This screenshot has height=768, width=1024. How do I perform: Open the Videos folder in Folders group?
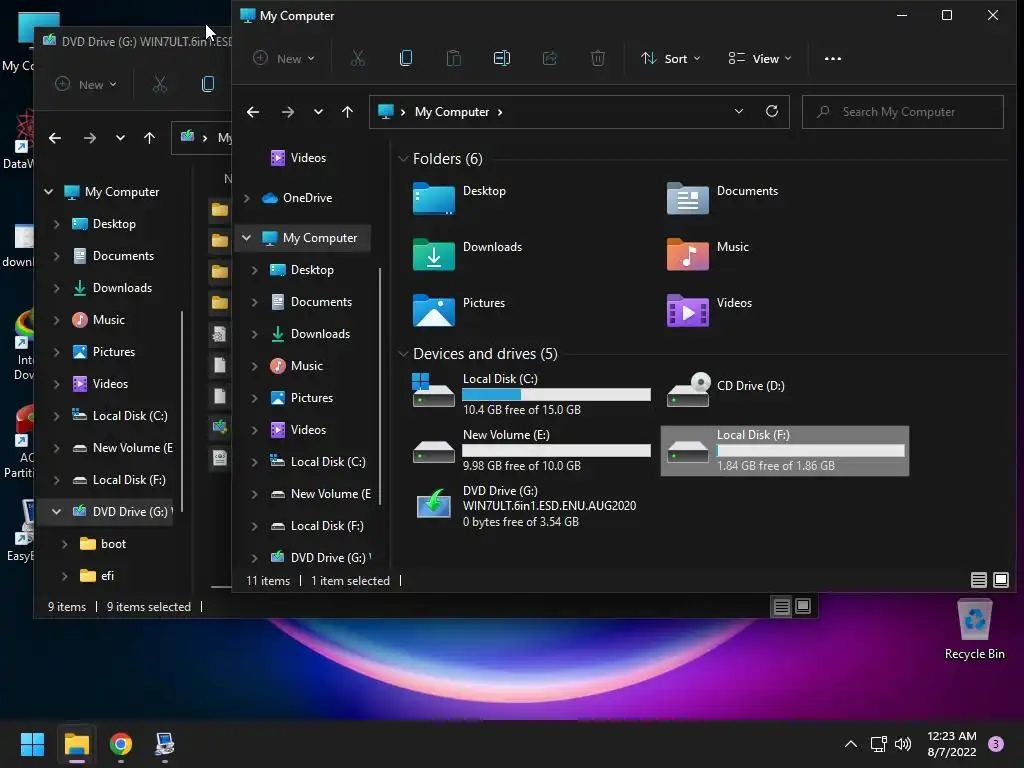coord(710,310)
